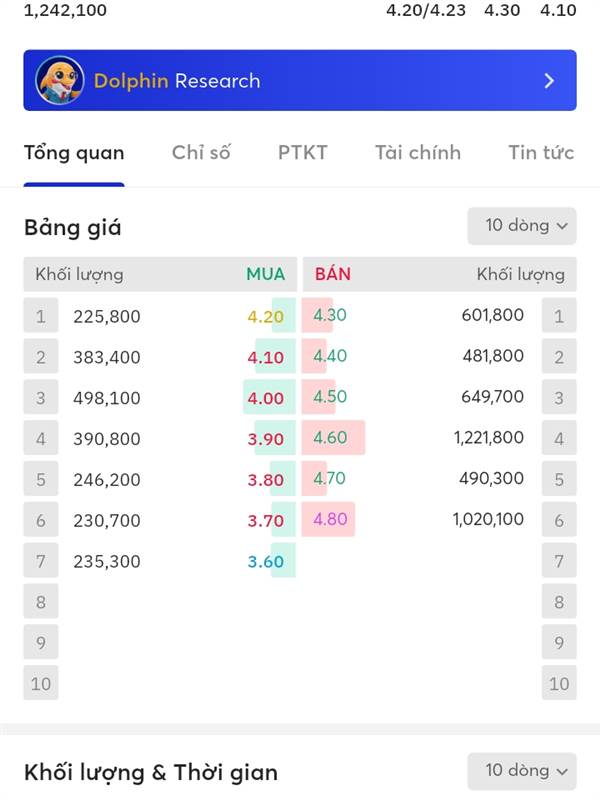
Task: Click the right chevron on Dolphin Research banner
Action: pos(549,81)
